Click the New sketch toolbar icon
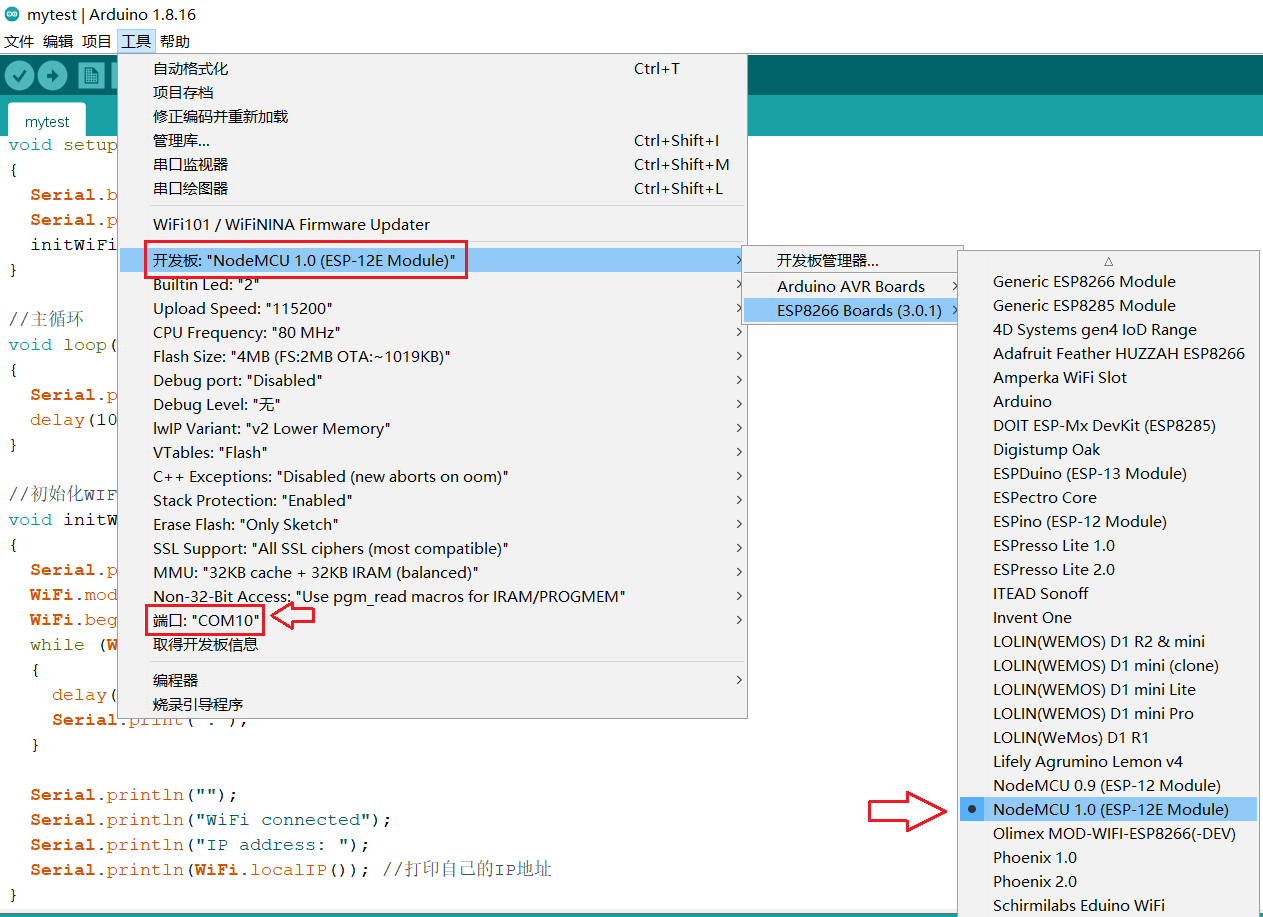 pyautogui.click(x=91, y=76)
